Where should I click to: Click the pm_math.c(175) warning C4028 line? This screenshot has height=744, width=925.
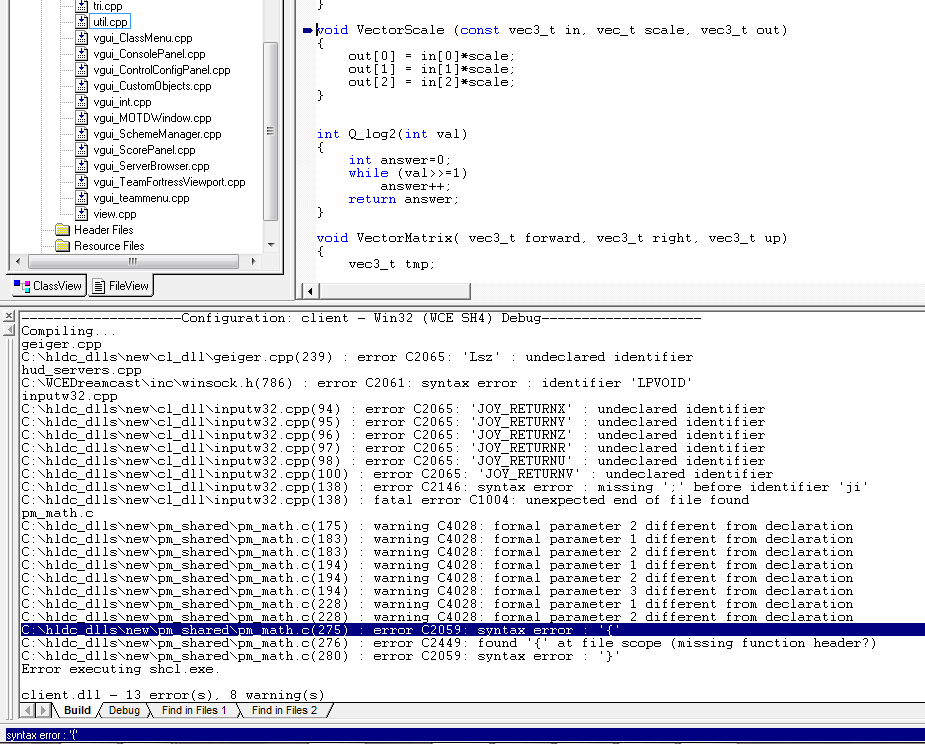437,526
